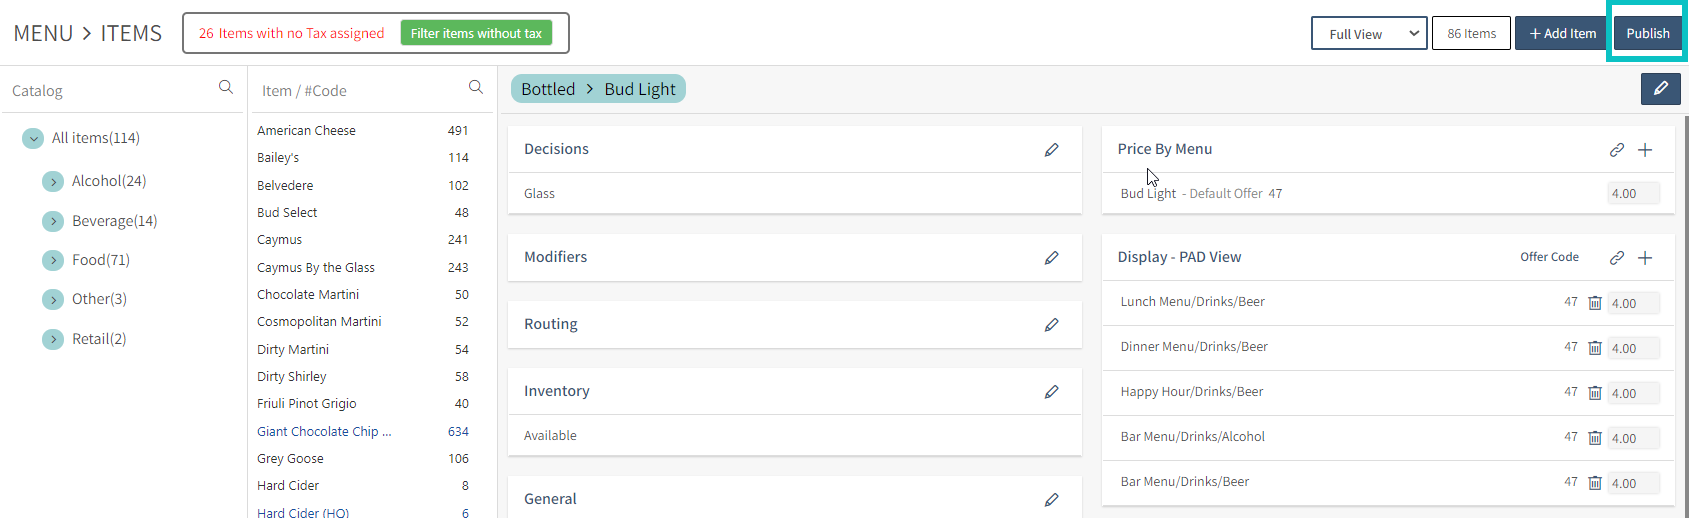Expand the Food(71) catalog category
The height and width of the screenshot is (518, 1689).
pyautogui.click(x=53, y=261)
